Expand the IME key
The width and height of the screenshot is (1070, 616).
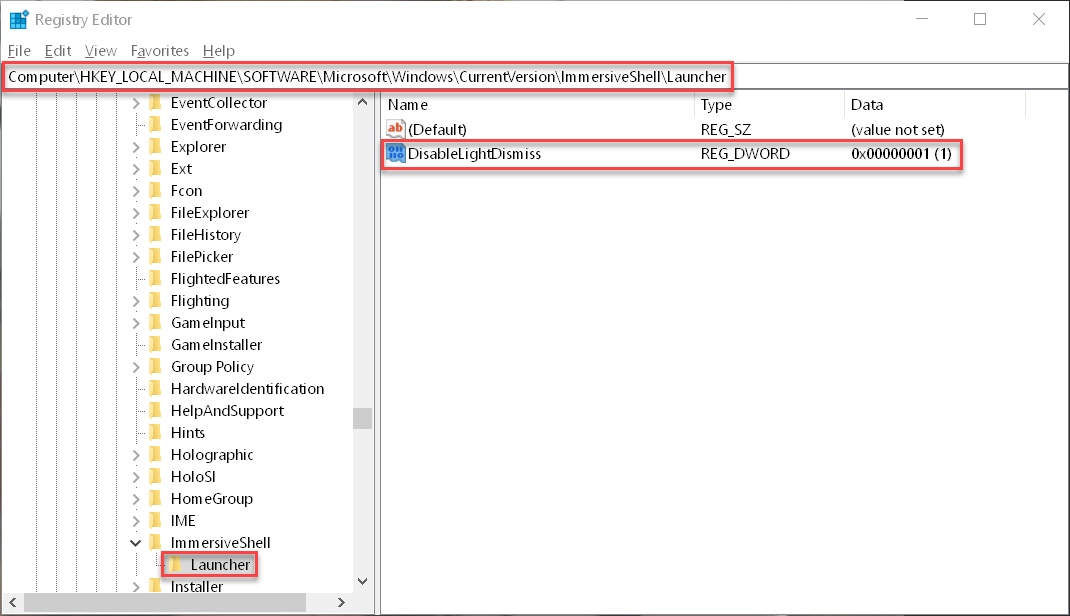(x=136, y=521)
